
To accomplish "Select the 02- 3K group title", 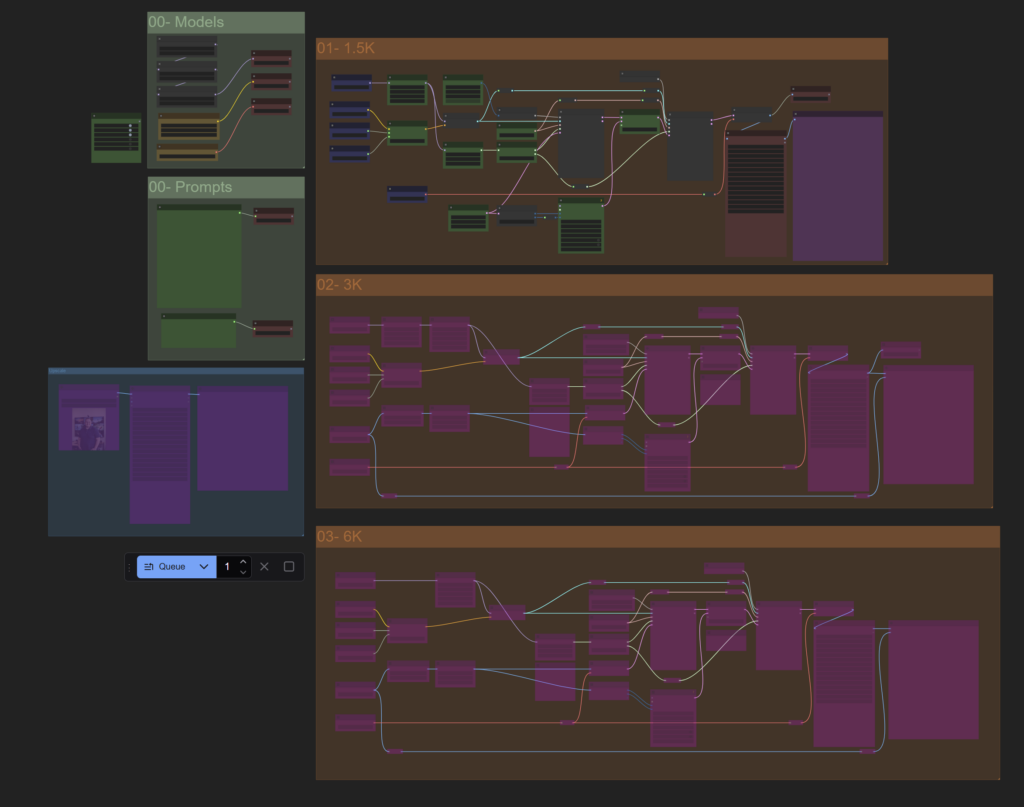I will pos(339,285).
